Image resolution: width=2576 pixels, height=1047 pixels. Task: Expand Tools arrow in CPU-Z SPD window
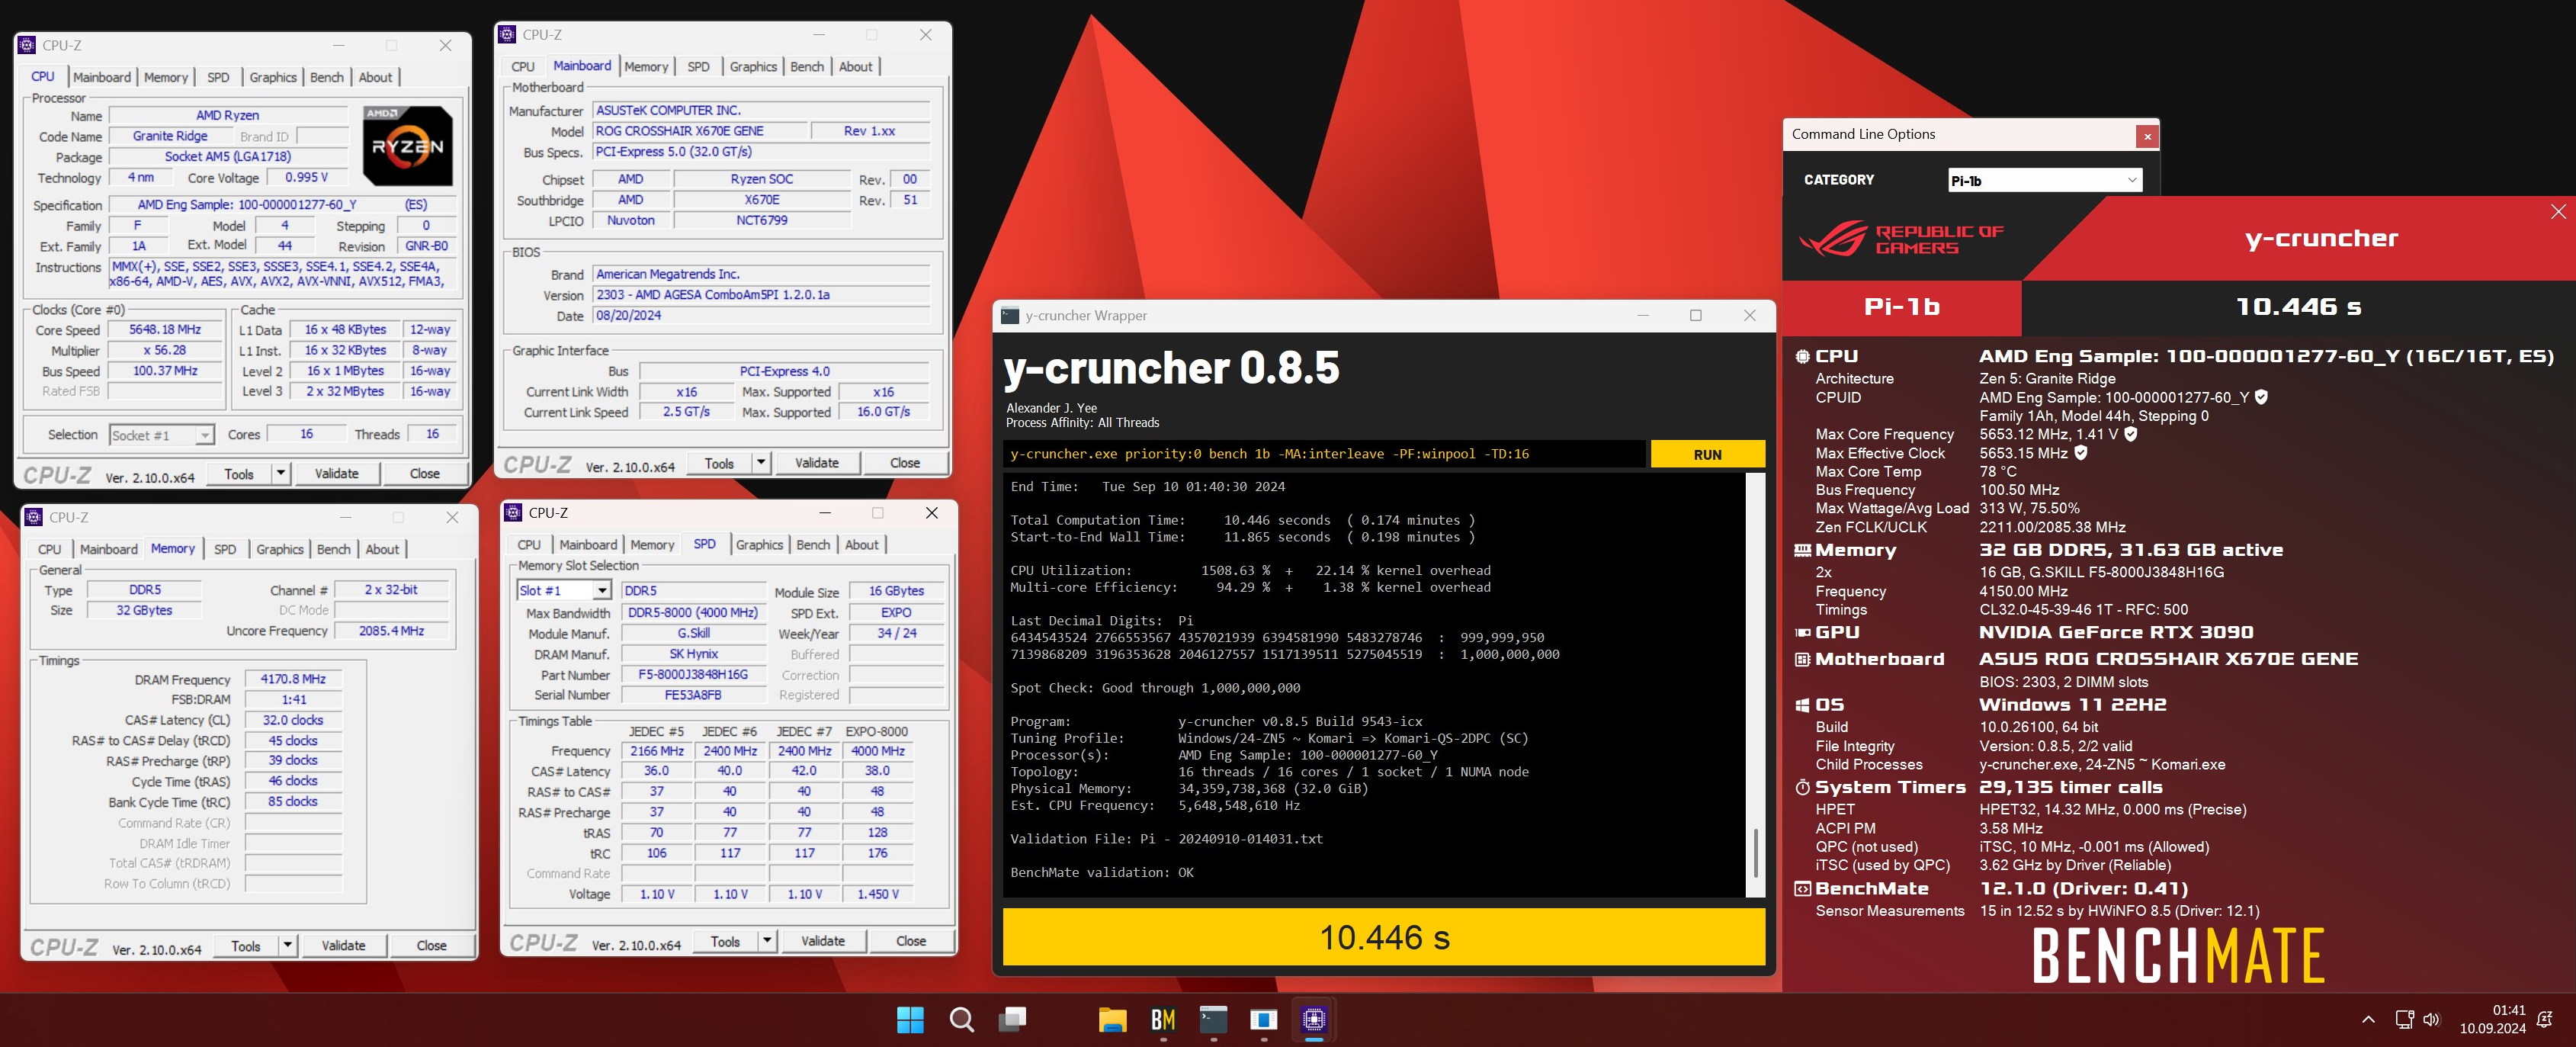(x=767, y=940)
